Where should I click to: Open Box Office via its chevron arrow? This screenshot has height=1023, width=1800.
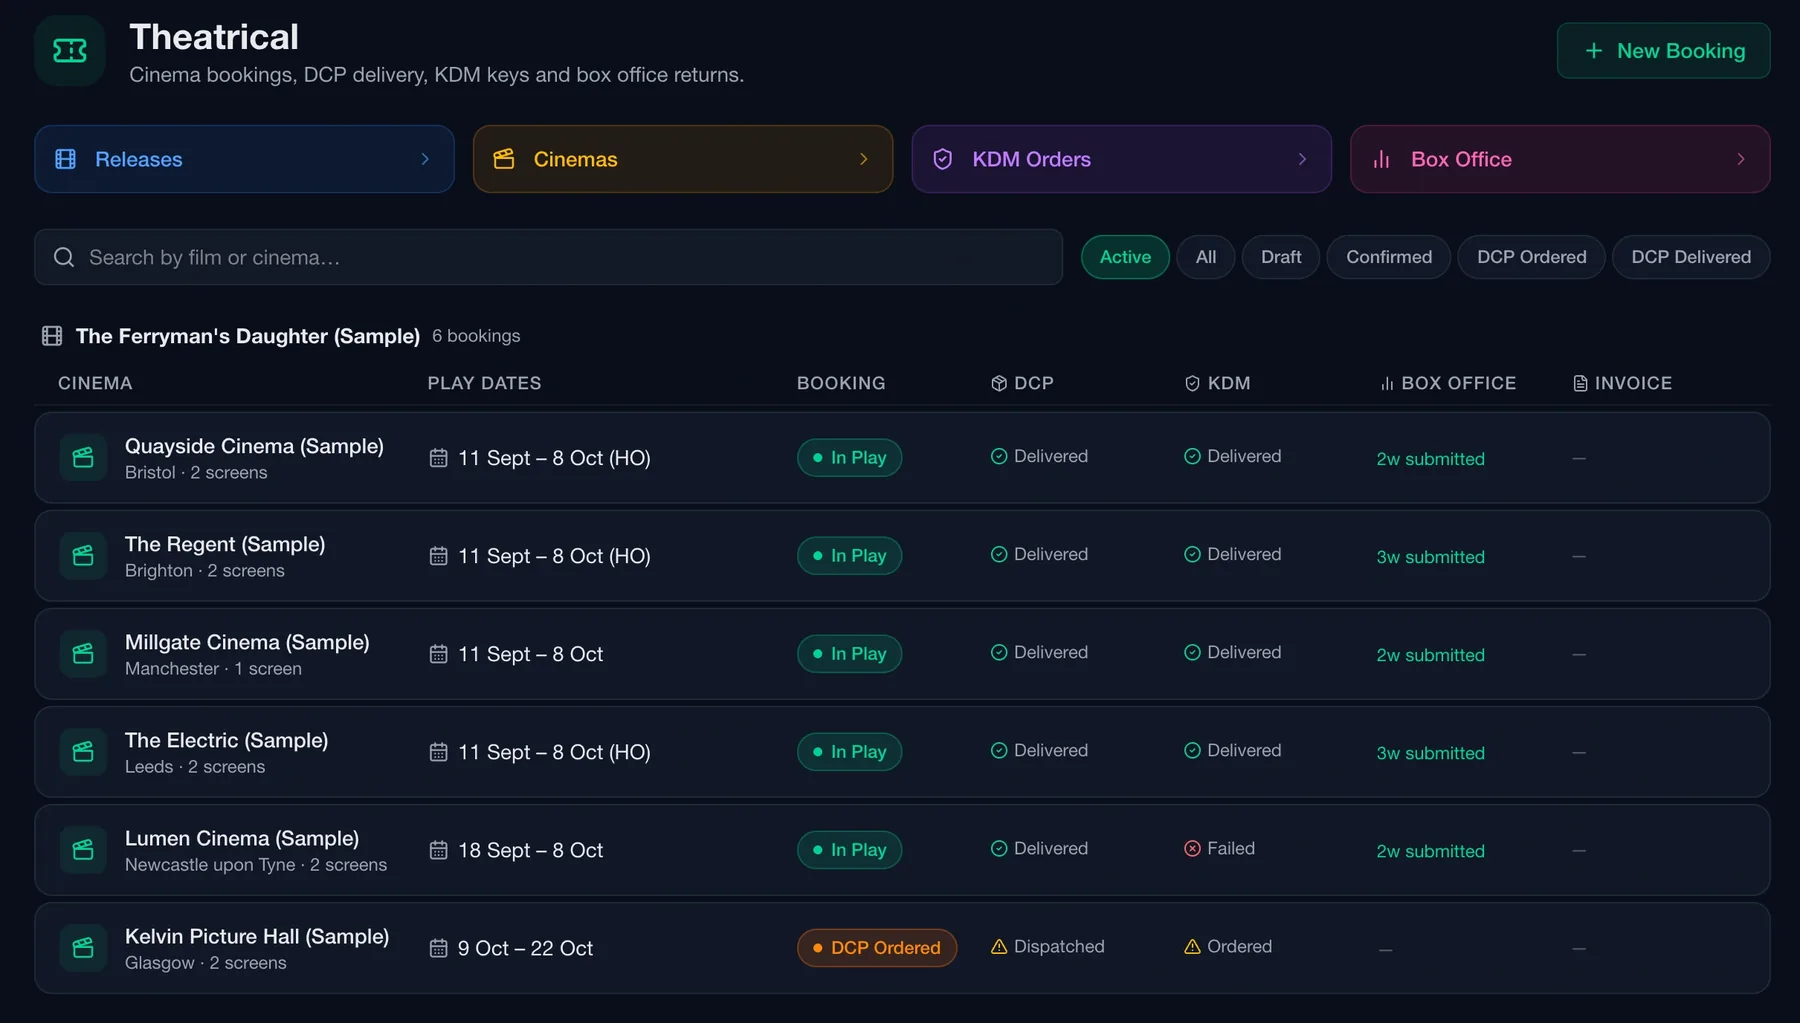pyautogui.click(x=1741, y=159)
